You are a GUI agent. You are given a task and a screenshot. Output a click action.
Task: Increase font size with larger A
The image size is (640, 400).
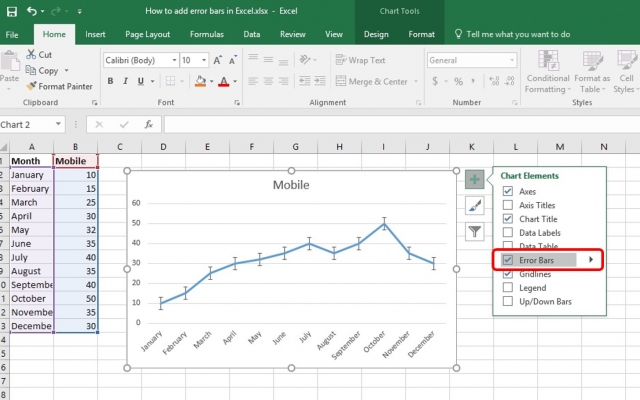click(218, 60)
